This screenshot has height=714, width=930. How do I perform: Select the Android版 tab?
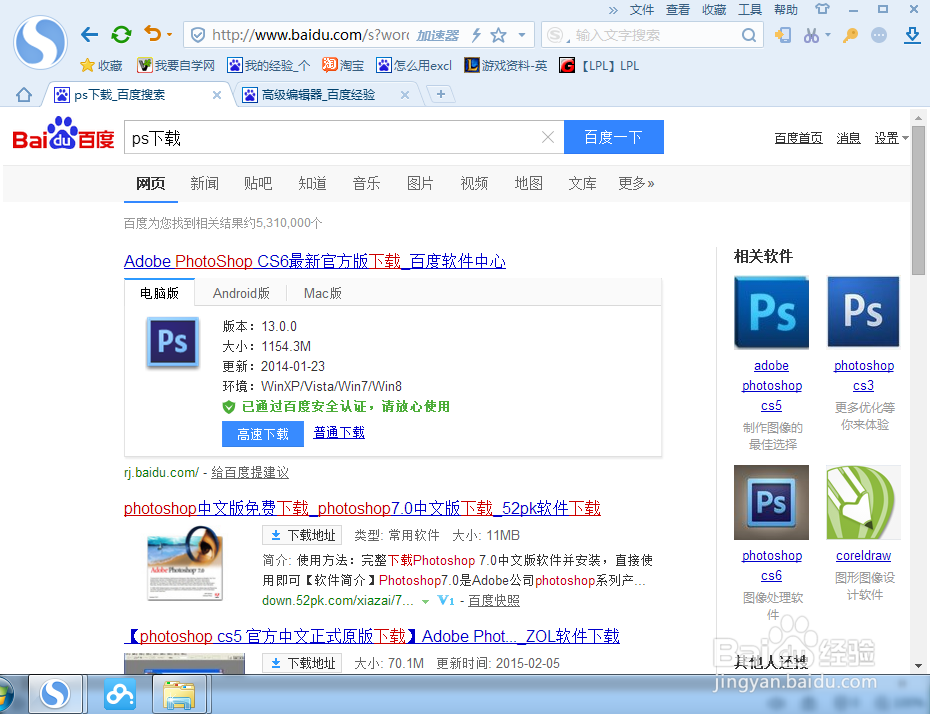point(241,293)
